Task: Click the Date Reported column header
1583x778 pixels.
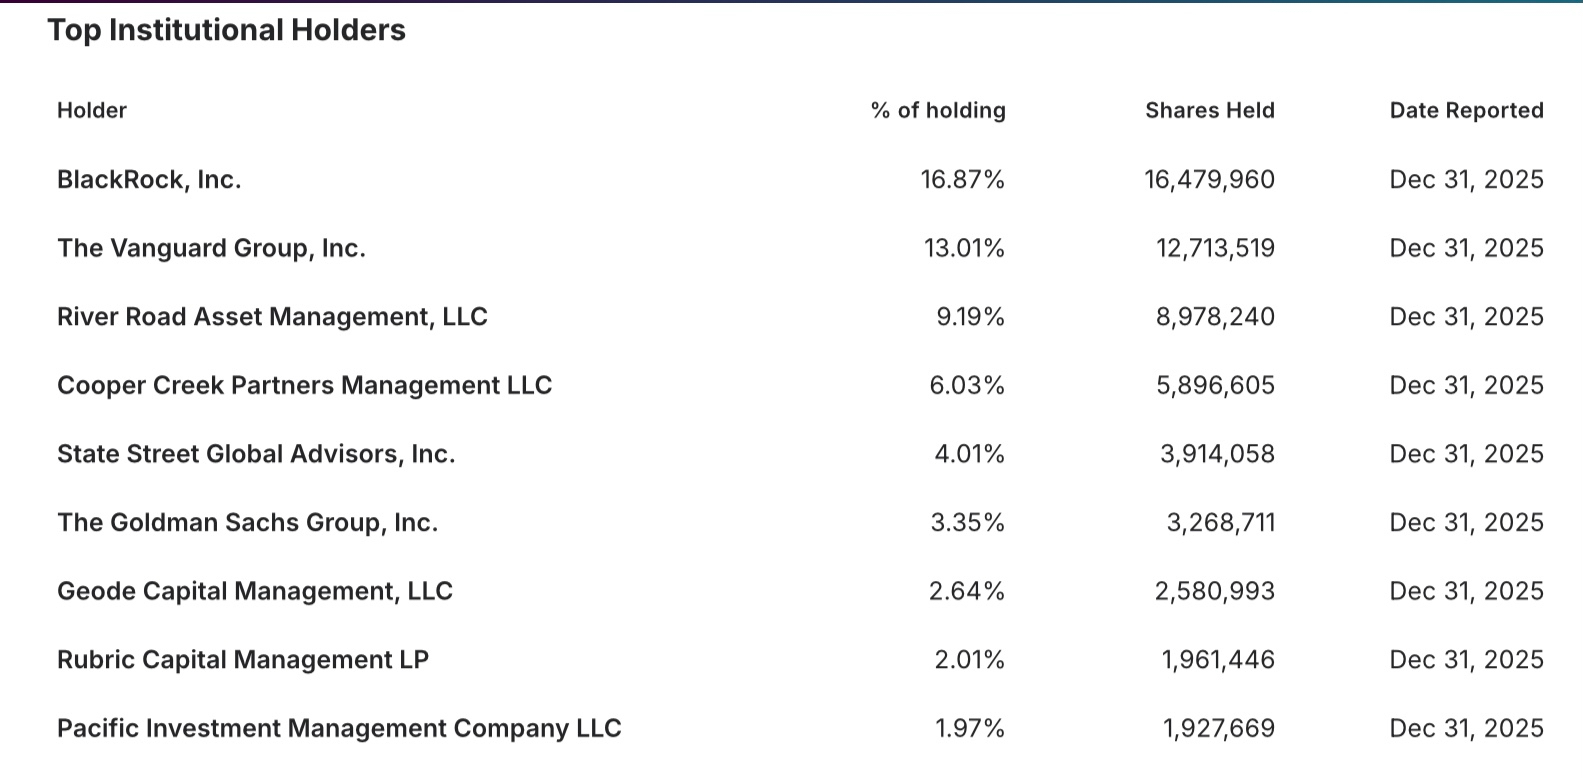Action: [x=1466, y=111]
